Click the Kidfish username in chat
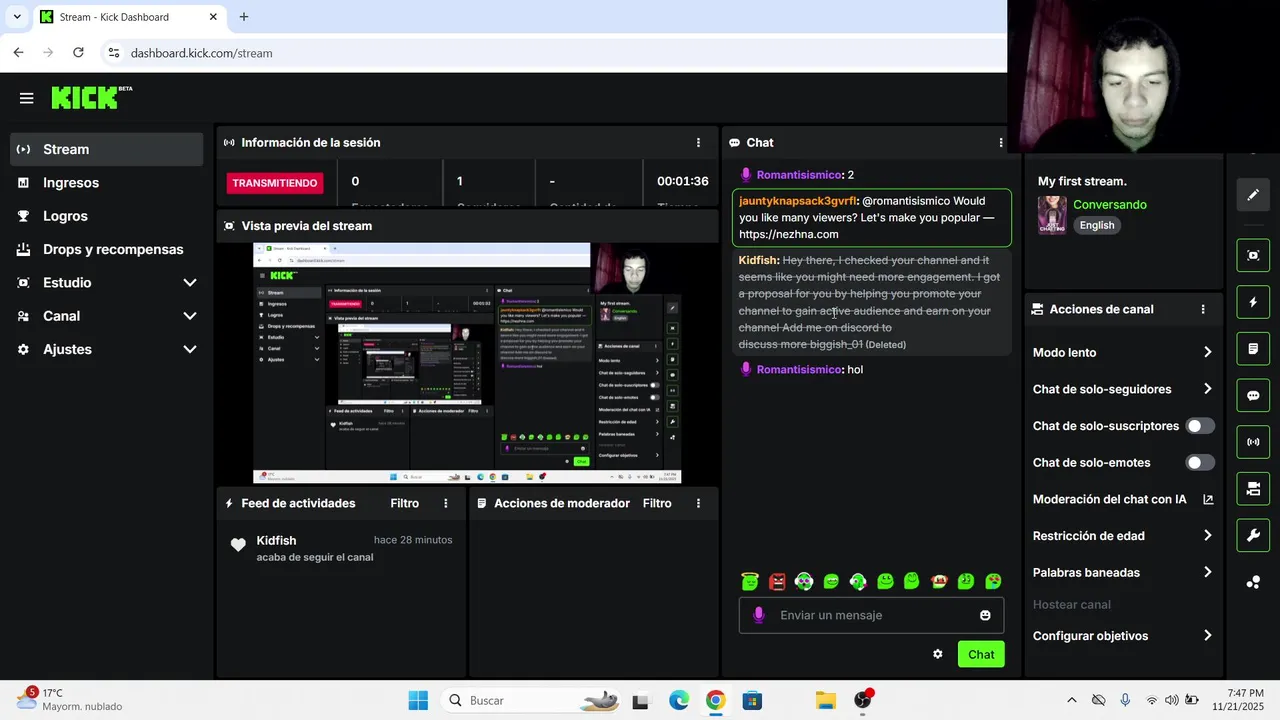 (x=759, y=260)
